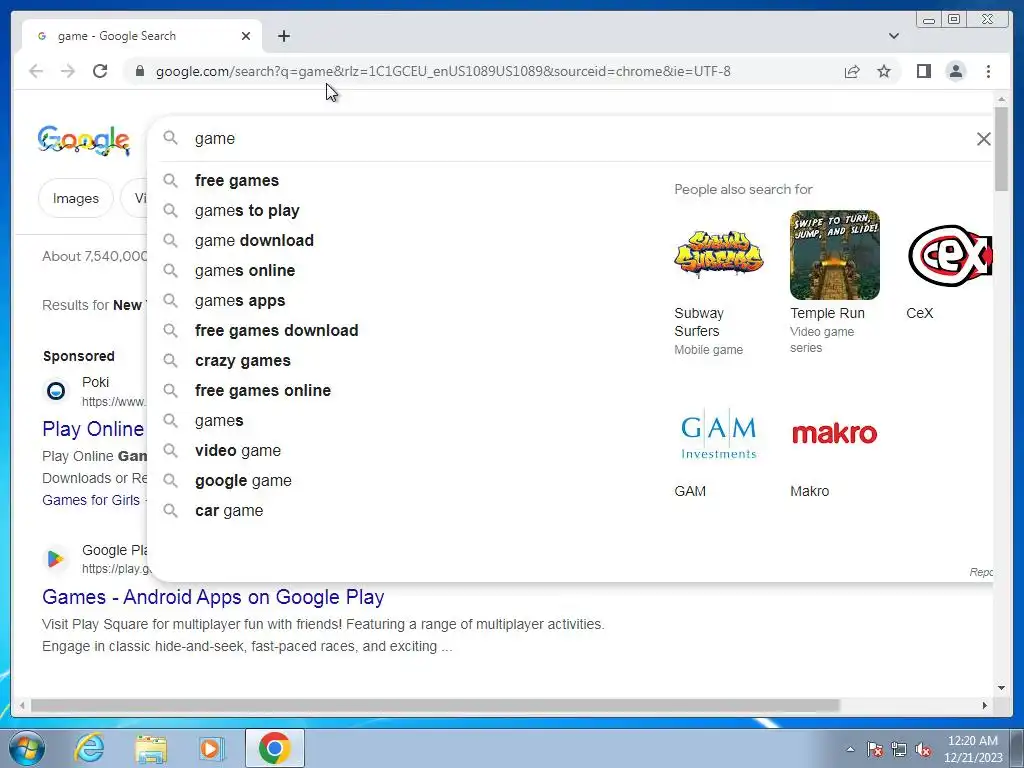
Task: Bookmark this tab with the star icon
Action: point(884,71)
